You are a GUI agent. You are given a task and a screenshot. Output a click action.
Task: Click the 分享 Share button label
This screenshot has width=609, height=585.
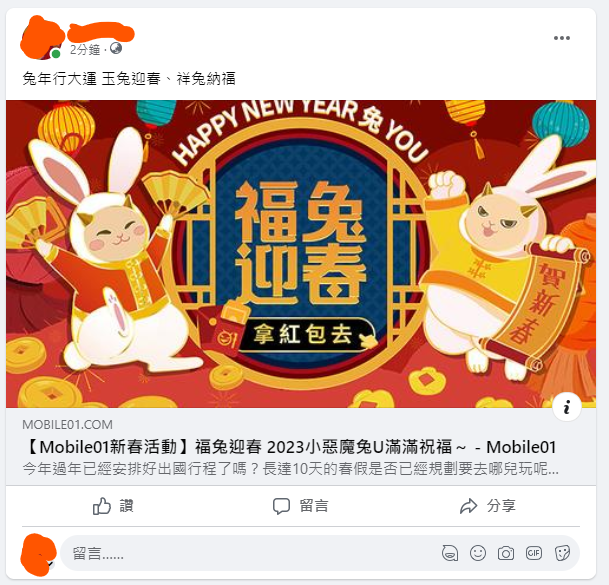point(501,506)
